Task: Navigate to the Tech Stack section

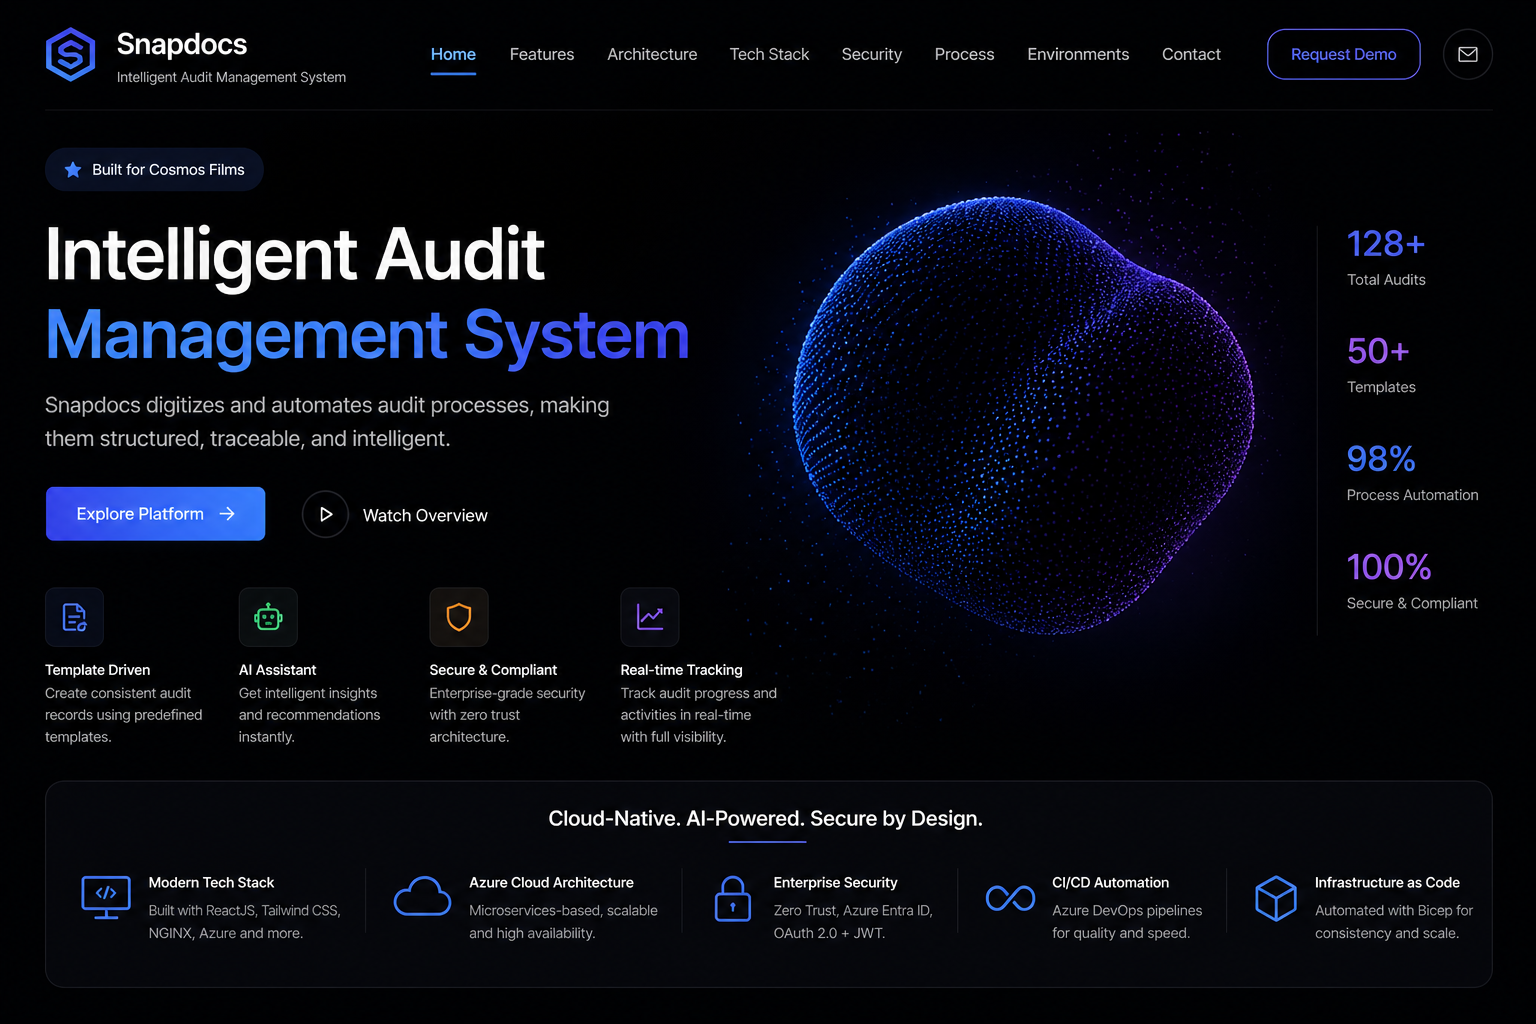Action: pyautogui.click(x=769, y=54)
